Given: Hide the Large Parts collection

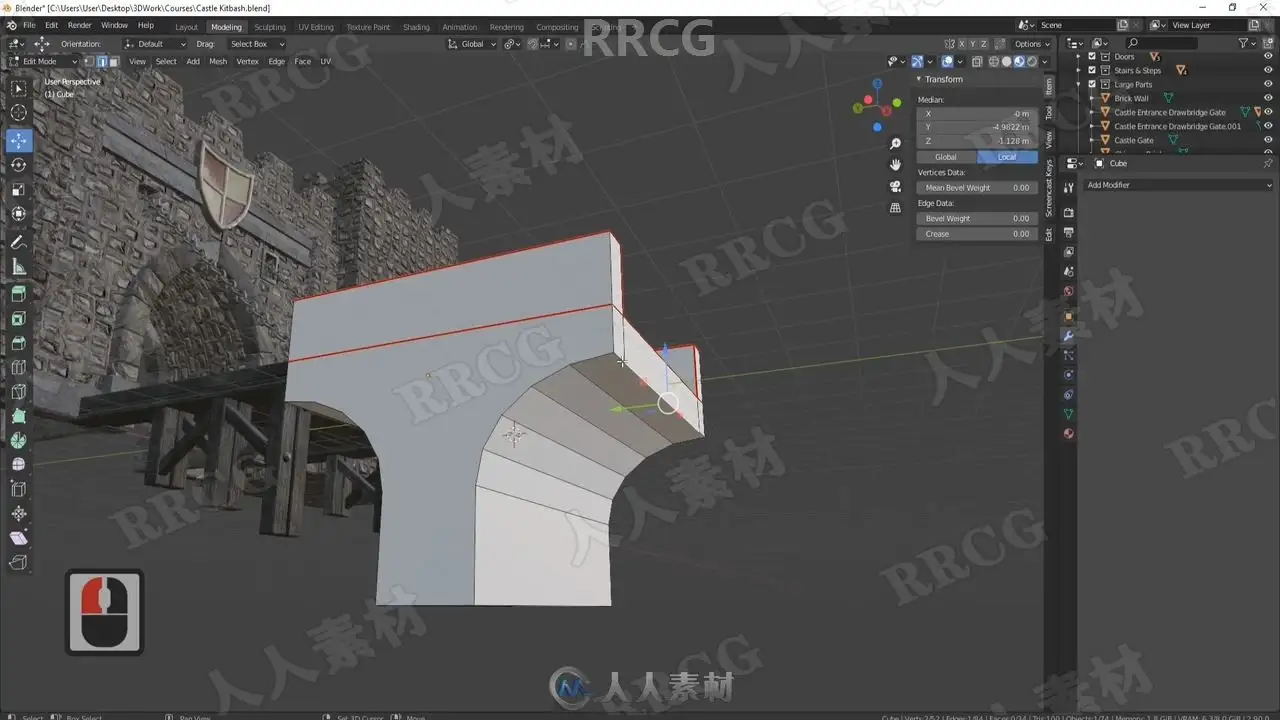Looking at the screenshot, I should (x=1268, y=84).
